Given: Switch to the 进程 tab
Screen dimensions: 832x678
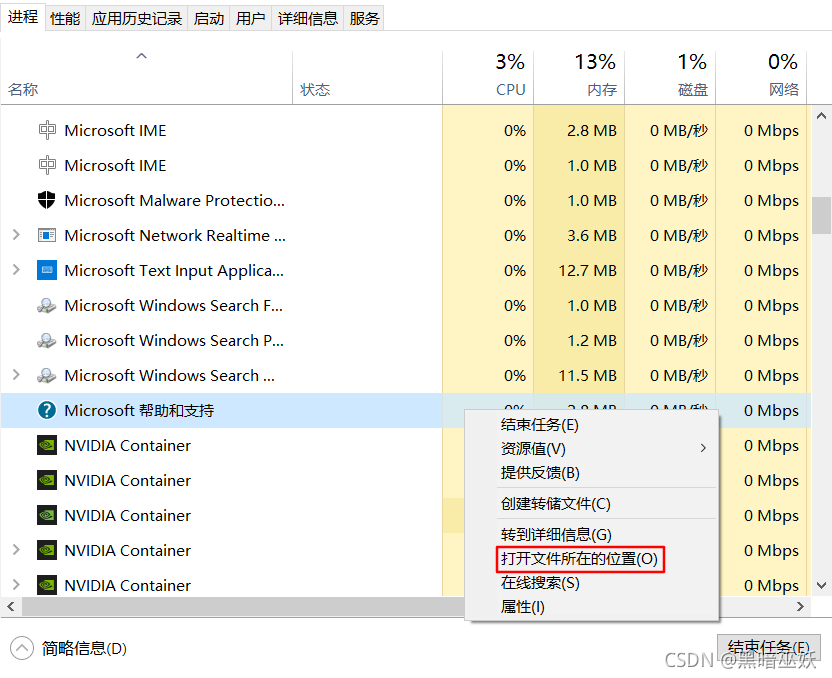Looking at the screenshot, I should [x=23, y=17].
